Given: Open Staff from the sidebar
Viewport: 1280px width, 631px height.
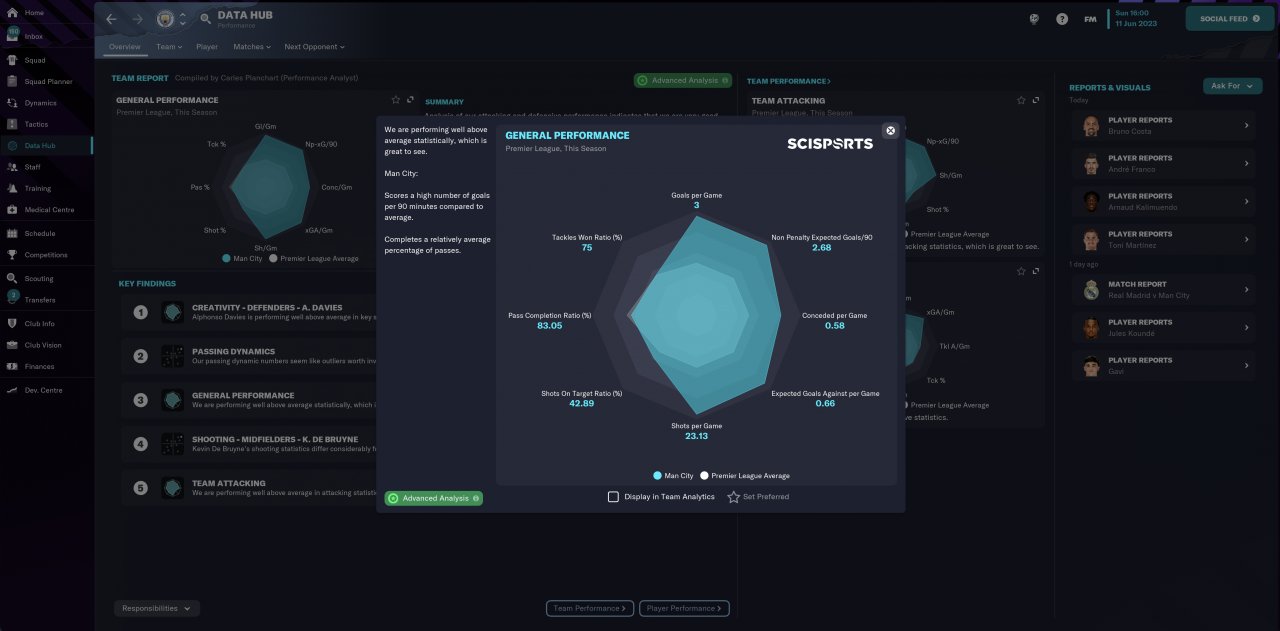Looking at the screenshot, I should tap(46, 167).
